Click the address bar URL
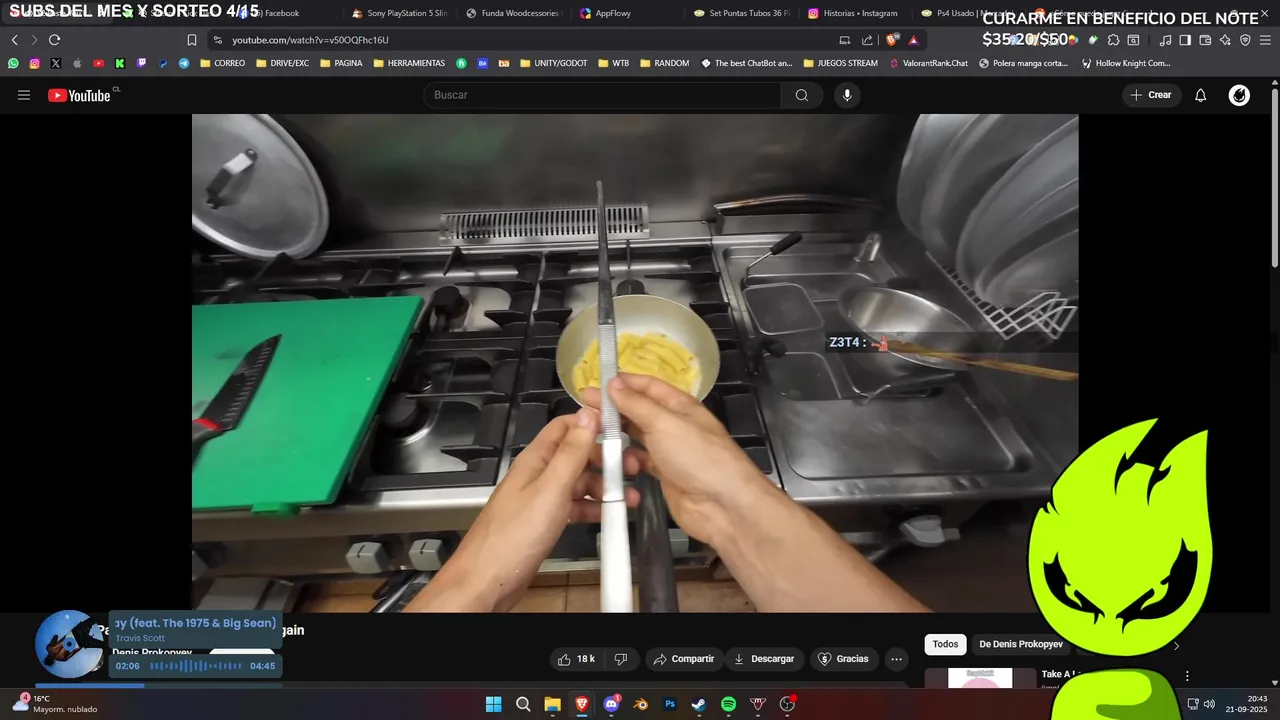The width and height of the screenshot is (1280, 720). tap(310, 40)
